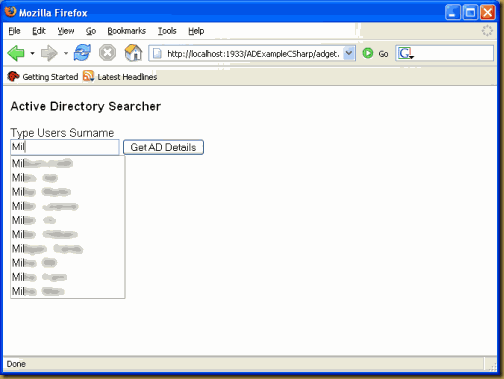This screenshot has height=379, width=504.
Task: Open the View menu
Action: (x=66, y=31)
